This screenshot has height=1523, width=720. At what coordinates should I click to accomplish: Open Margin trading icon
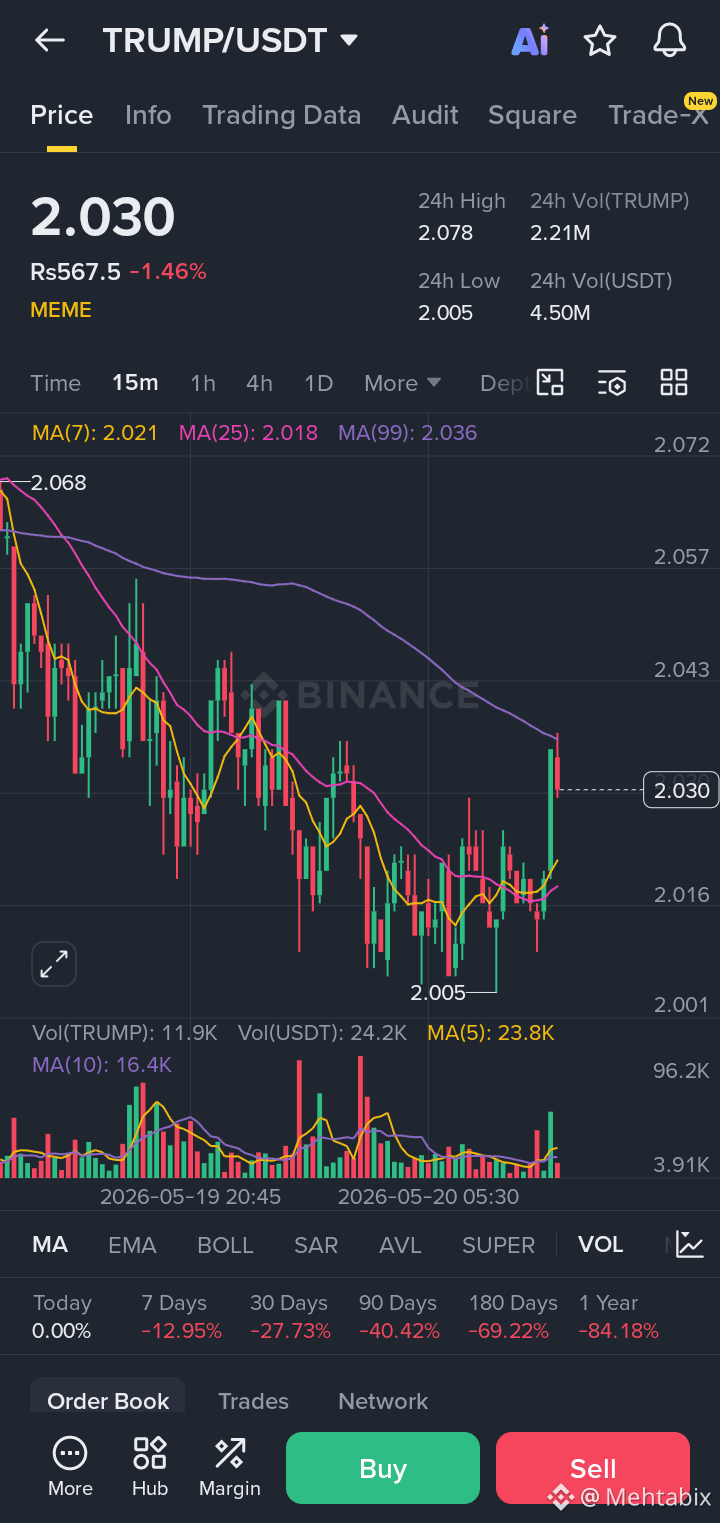click(230, 1467)
